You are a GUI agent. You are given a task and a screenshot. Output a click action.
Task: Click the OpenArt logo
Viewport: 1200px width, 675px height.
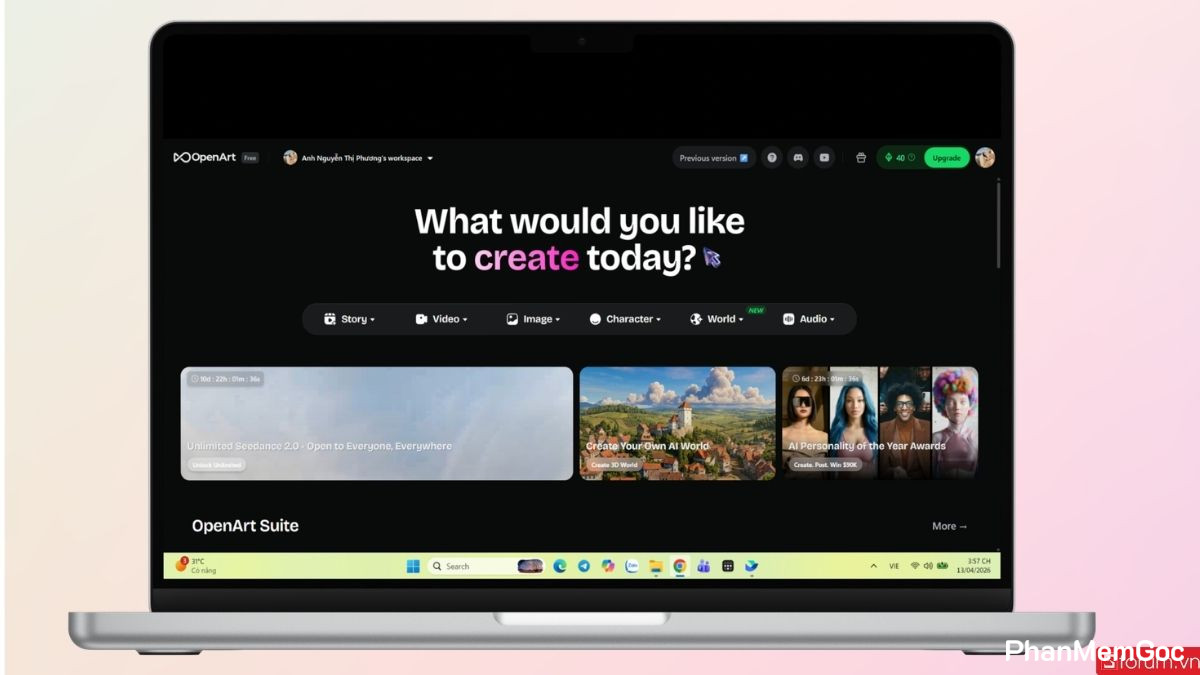205,158
